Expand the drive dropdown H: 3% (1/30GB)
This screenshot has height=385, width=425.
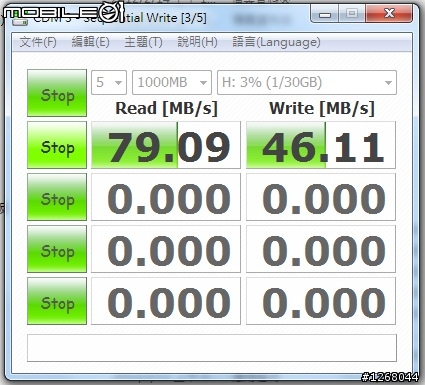pos(307,82)
